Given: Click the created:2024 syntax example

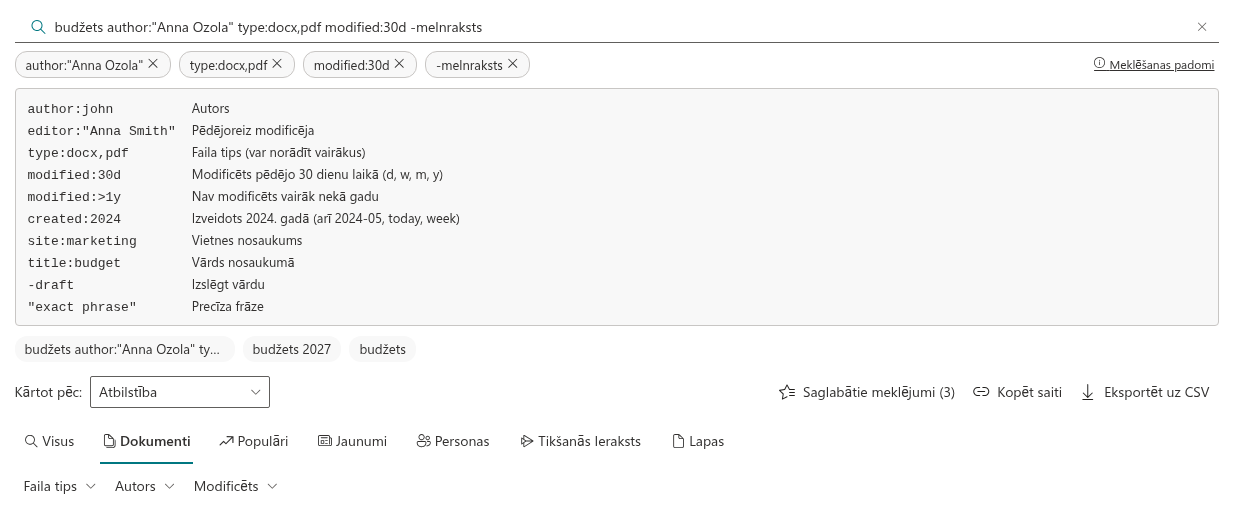Looking at the screenshot, I should 74,219.
